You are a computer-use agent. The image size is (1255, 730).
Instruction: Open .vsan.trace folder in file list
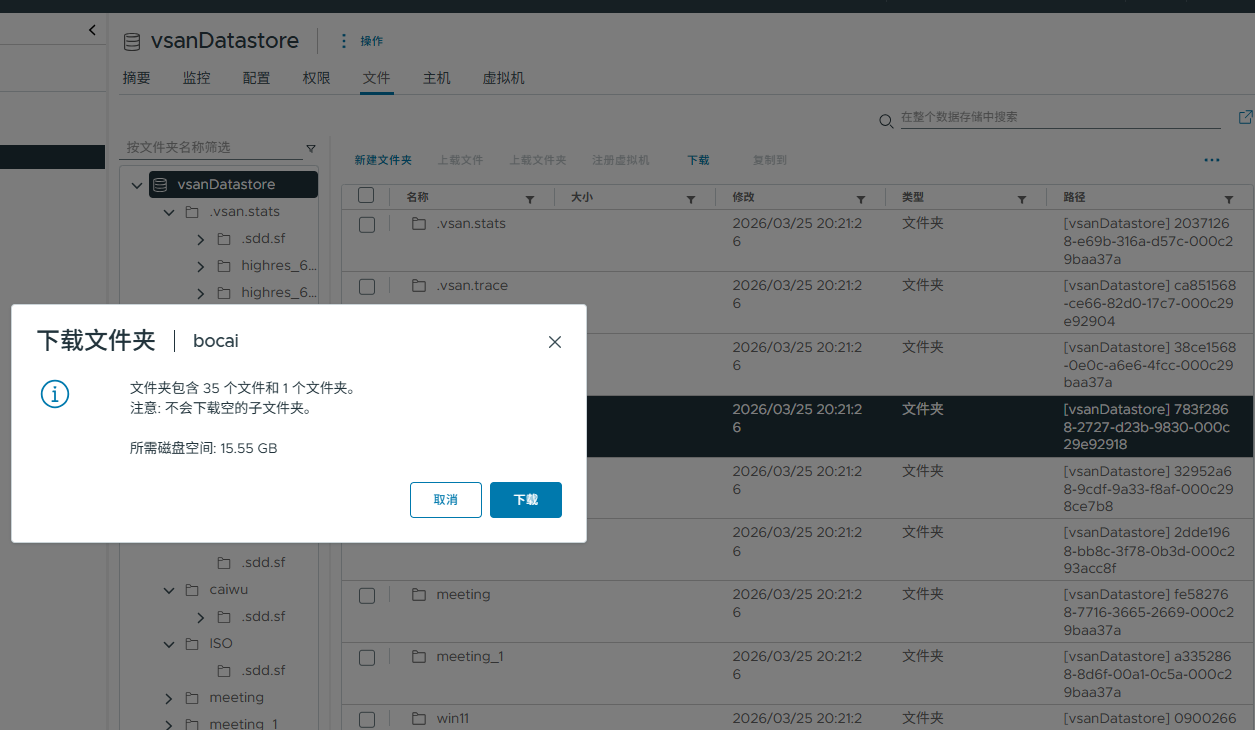472,285
